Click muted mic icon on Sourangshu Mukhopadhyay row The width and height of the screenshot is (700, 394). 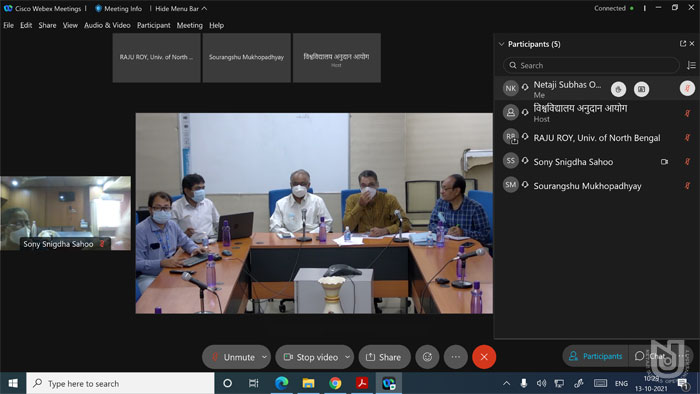click(x=688, y=186)
